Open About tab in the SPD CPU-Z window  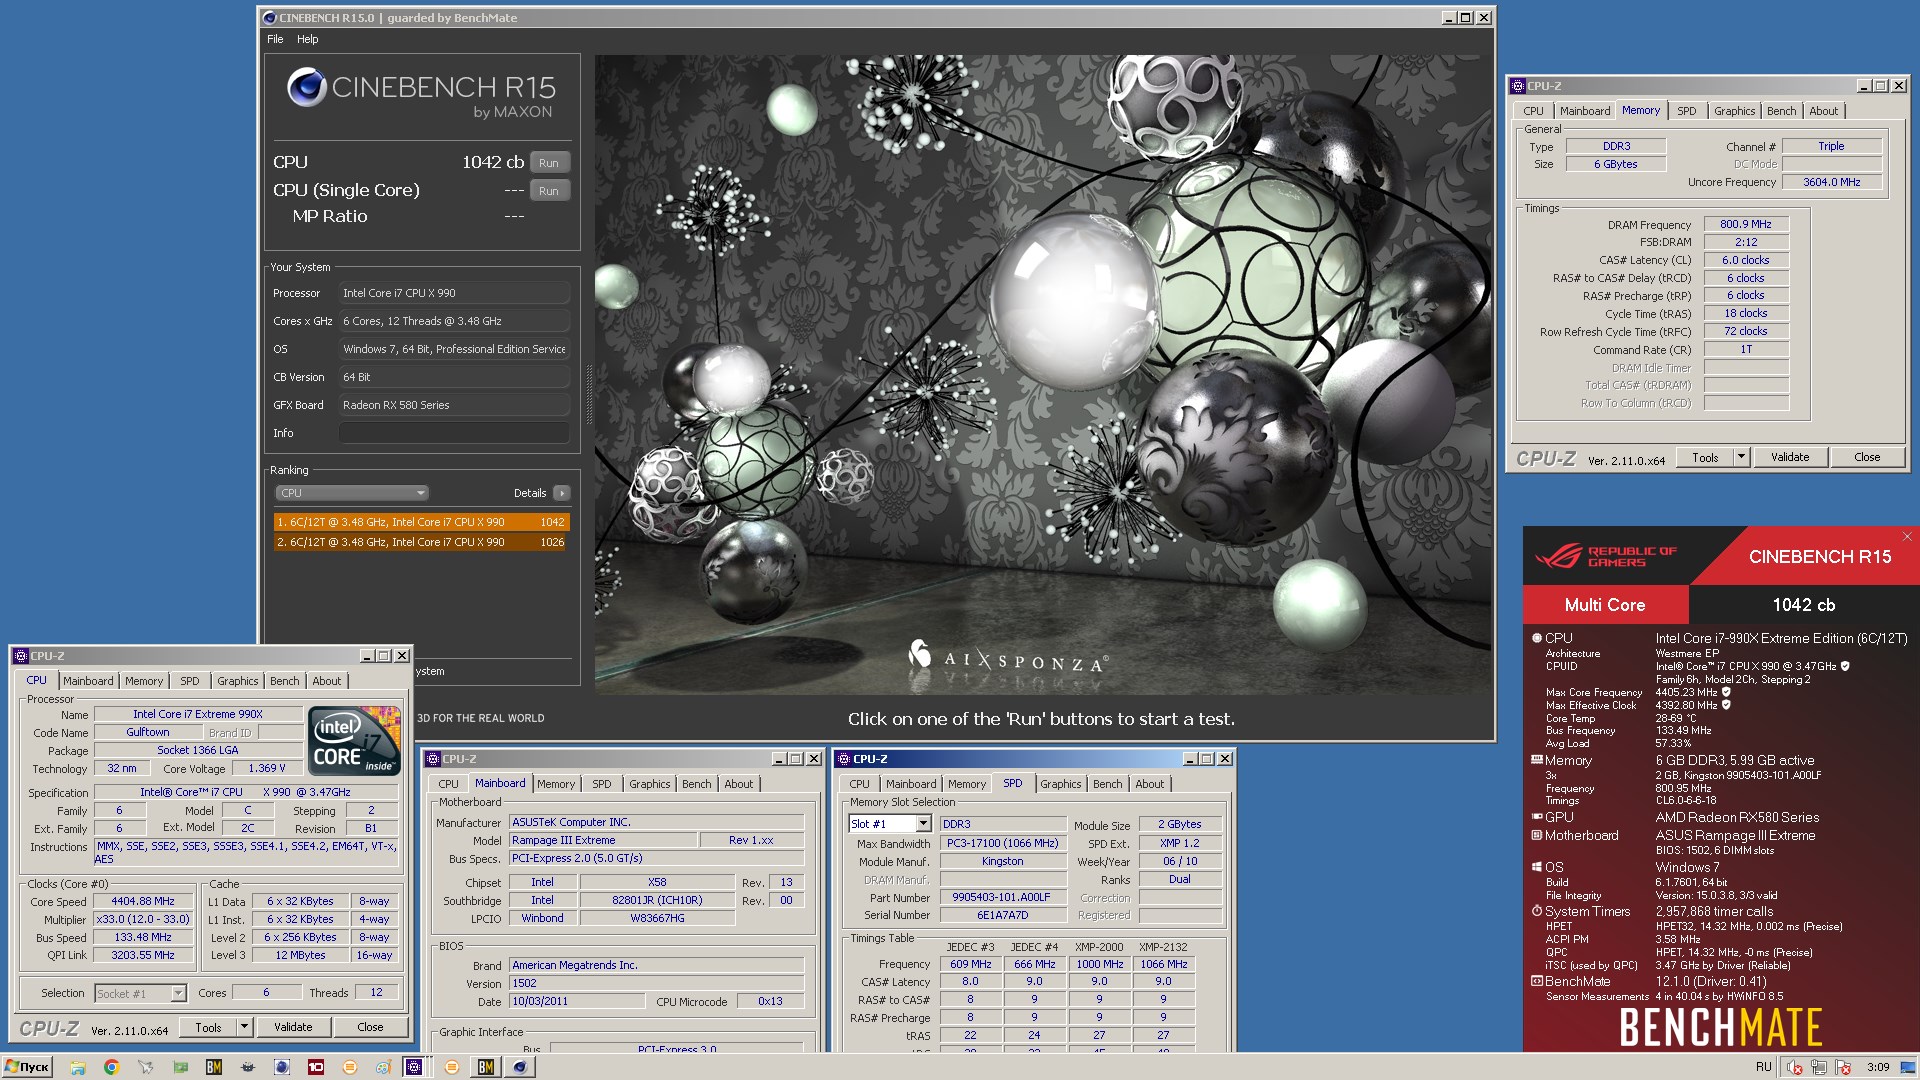[x=1149, y=784]
